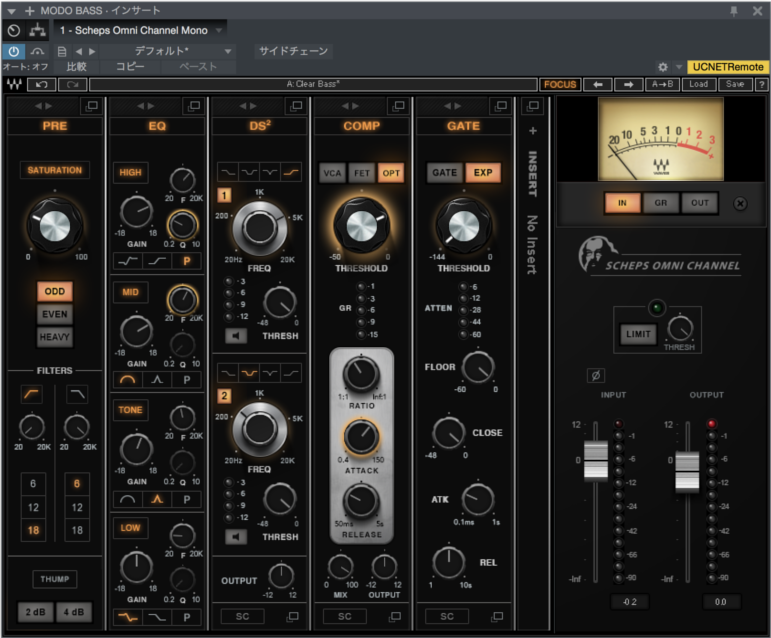Click the COMP SC sidechain button
The width and height of the screenshot is (771, 638).
(345, 616)
